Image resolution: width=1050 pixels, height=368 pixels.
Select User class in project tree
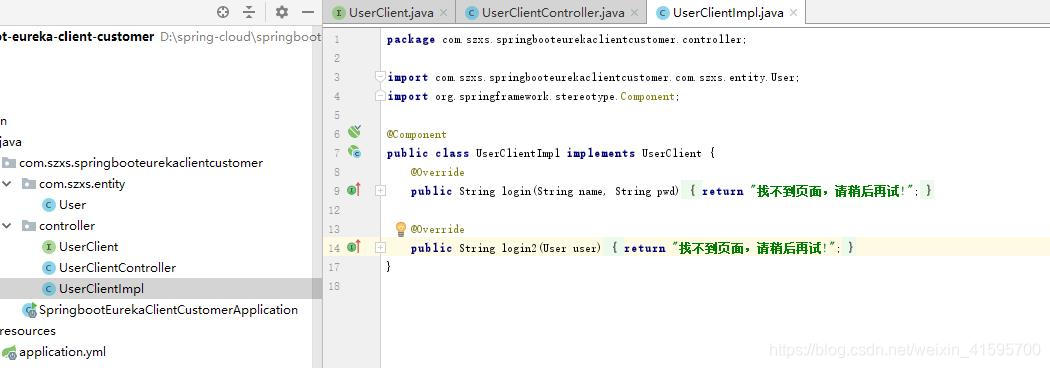(x=72, y=205)
